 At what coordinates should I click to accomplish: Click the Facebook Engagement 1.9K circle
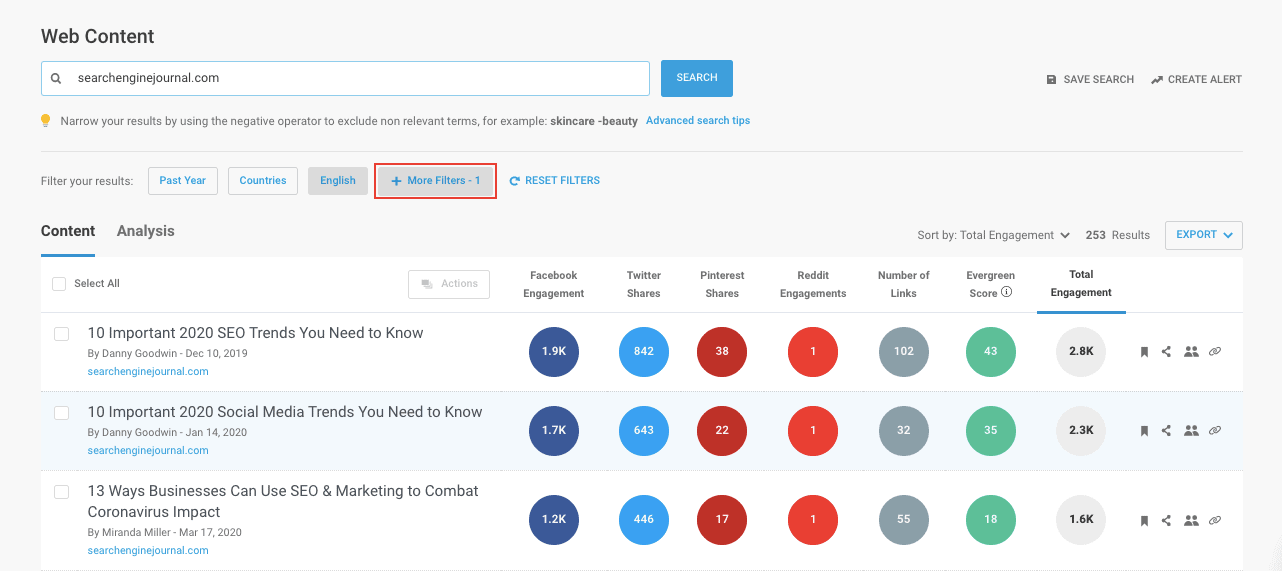coord(553,352)
